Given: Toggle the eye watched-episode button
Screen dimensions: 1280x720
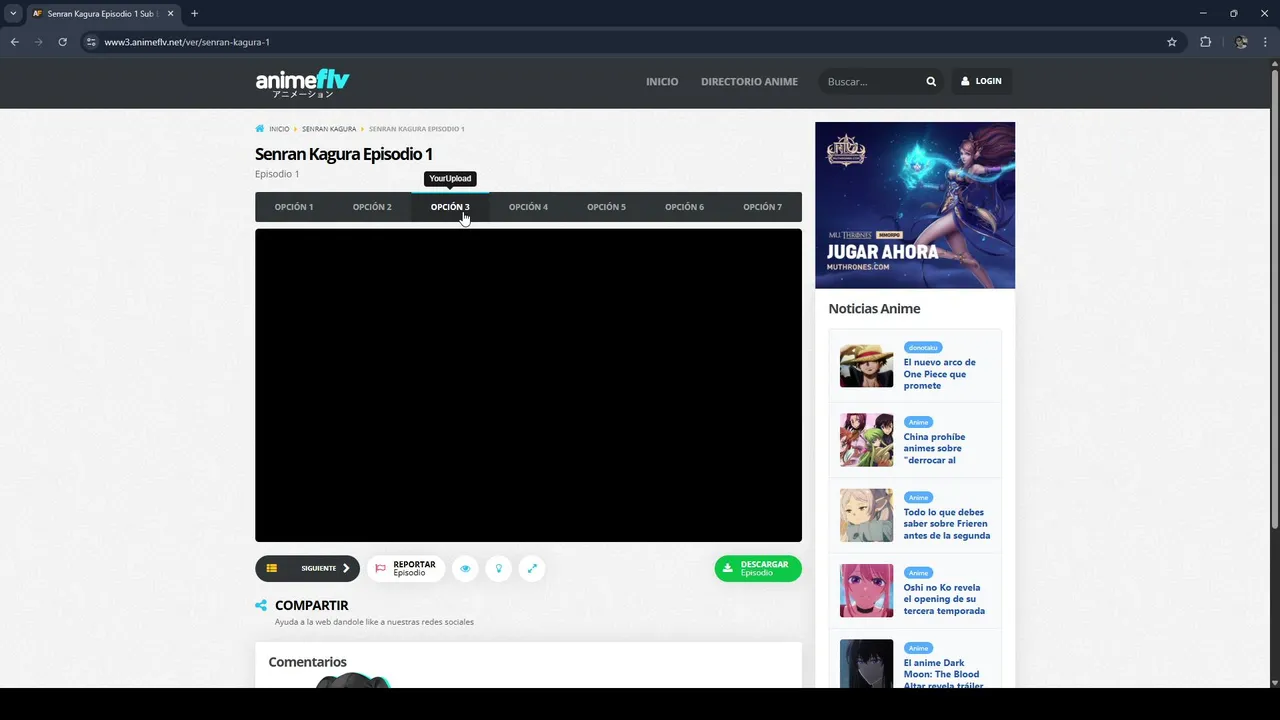Looking at the screenshot, I should (465, 568).
